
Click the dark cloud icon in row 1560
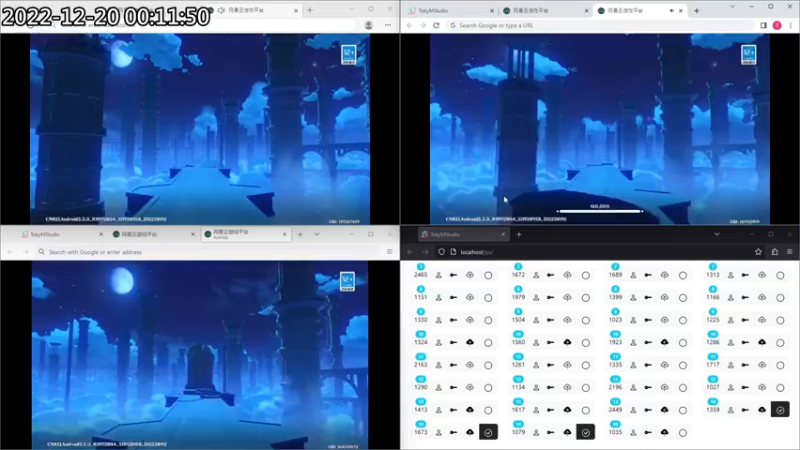pos(567,342)
